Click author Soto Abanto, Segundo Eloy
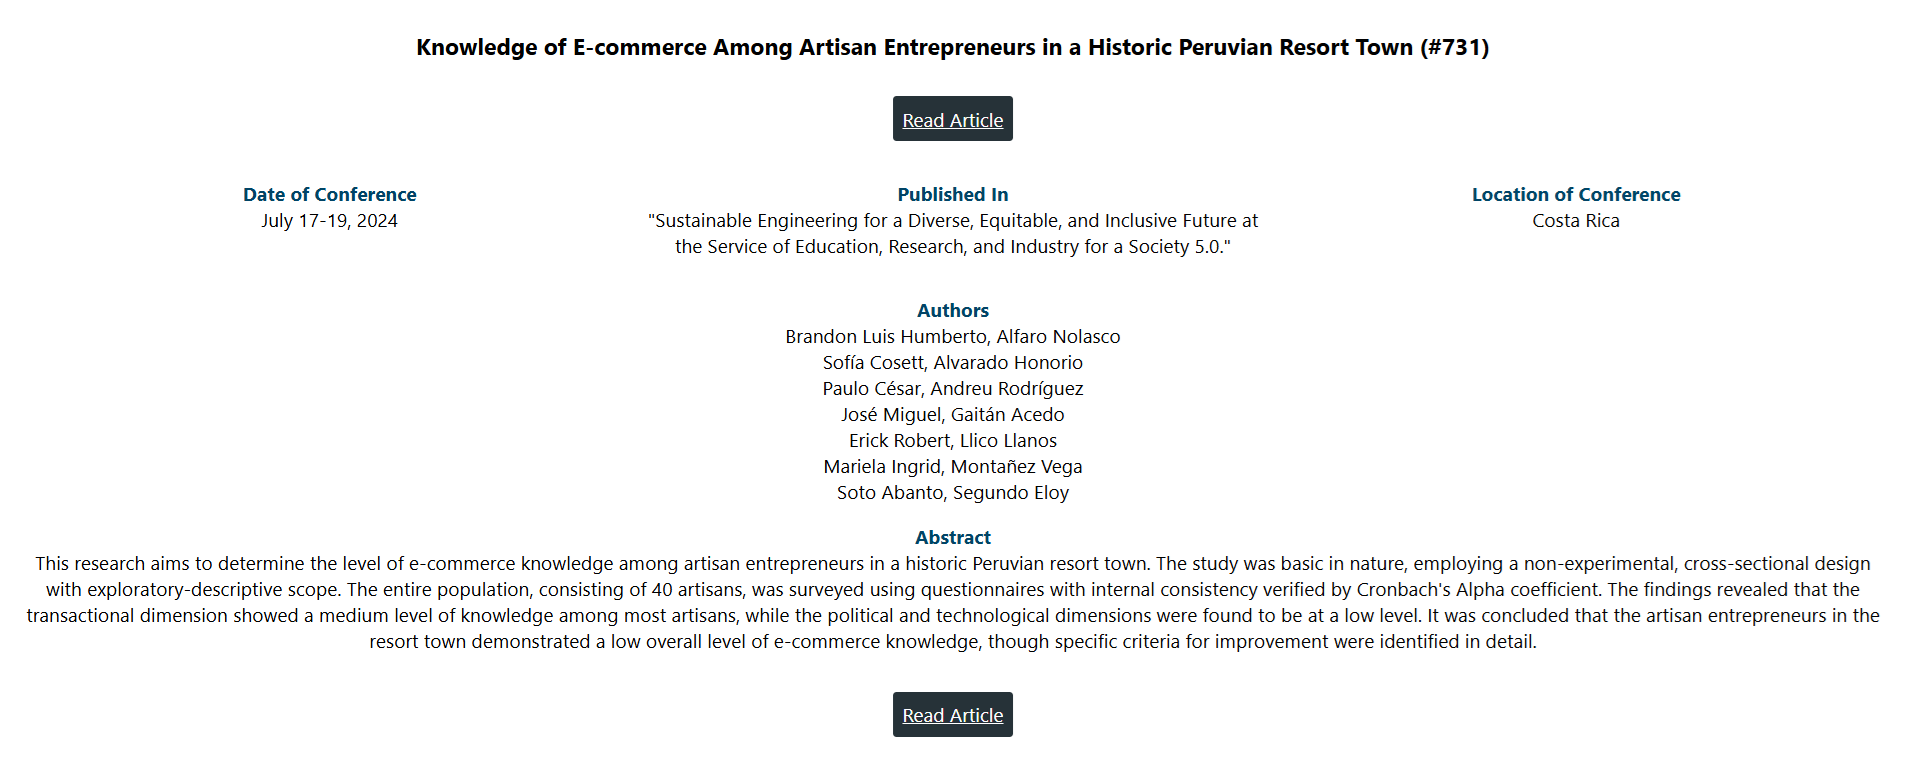Image resolution: width=1906 pixels, height=771 pixels. pyautogui.click(x=952, y=493)
